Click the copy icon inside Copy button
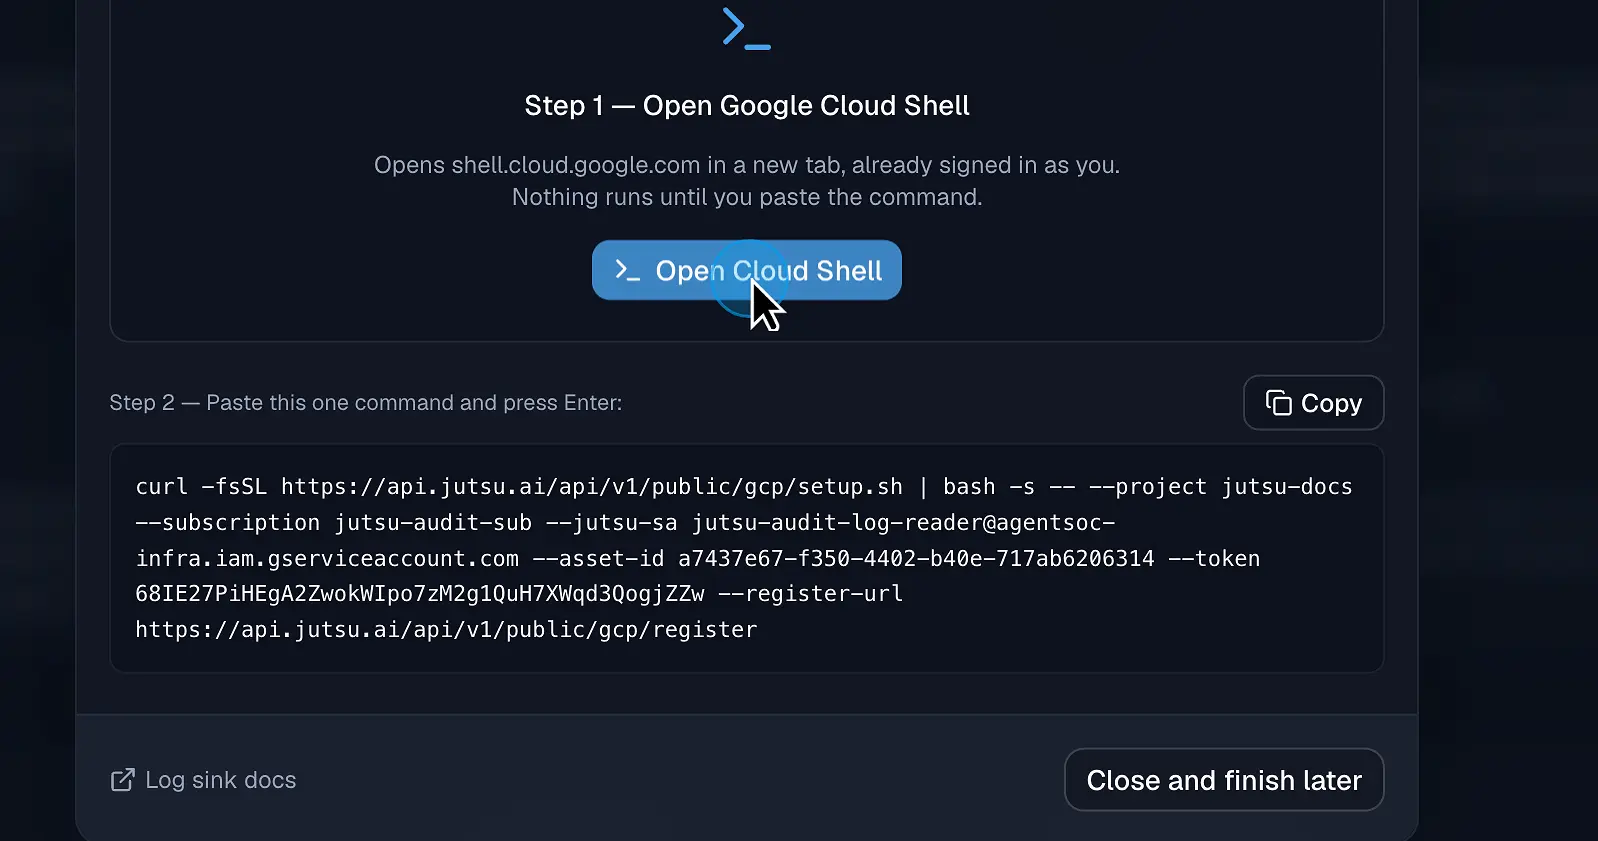Image resolution: width=1598 pixels, height=841 pixels. click(1278, 402)
